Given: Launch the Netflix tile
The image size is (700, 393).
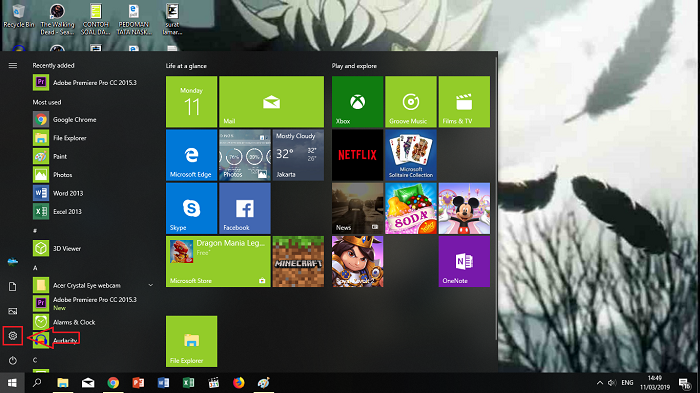Looking at the screenshot, I should click(357, 155).
